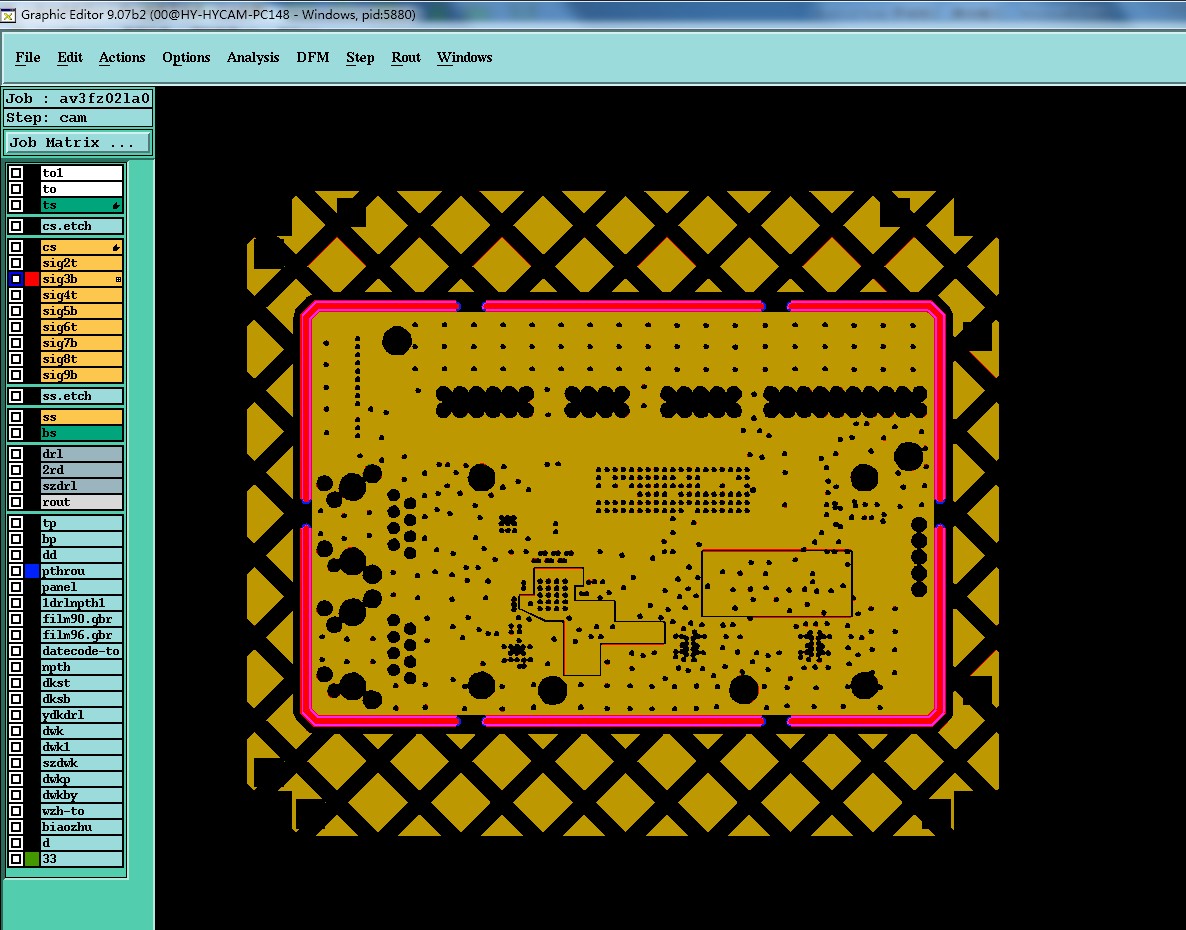
Task: Toggle checkbox for layer rout
Action: (16, 502)
